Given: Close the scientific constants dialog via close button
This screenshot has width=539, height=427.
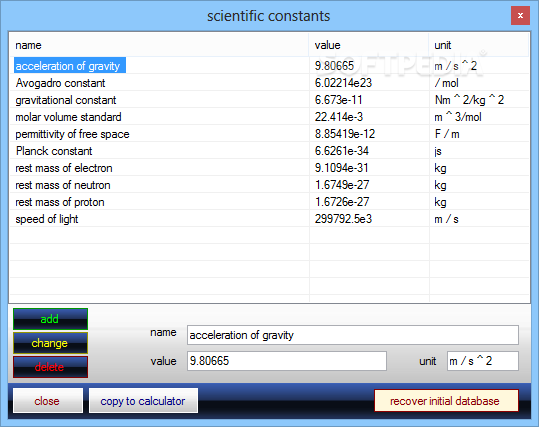Looking at the screenshot, I should 48,401.
